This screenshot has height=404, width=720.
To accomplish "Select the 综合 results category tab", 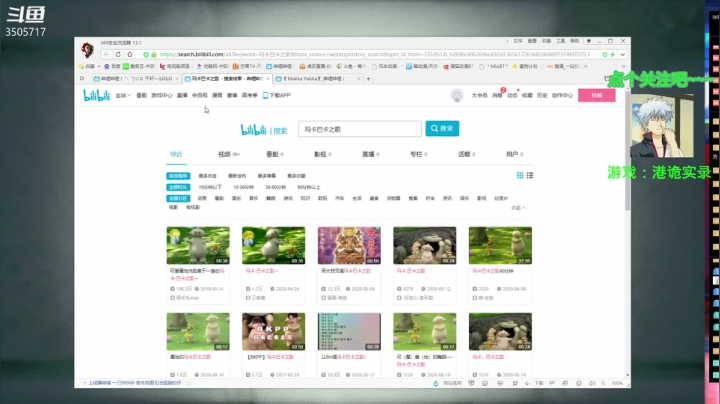I will (x=176, y=154).
